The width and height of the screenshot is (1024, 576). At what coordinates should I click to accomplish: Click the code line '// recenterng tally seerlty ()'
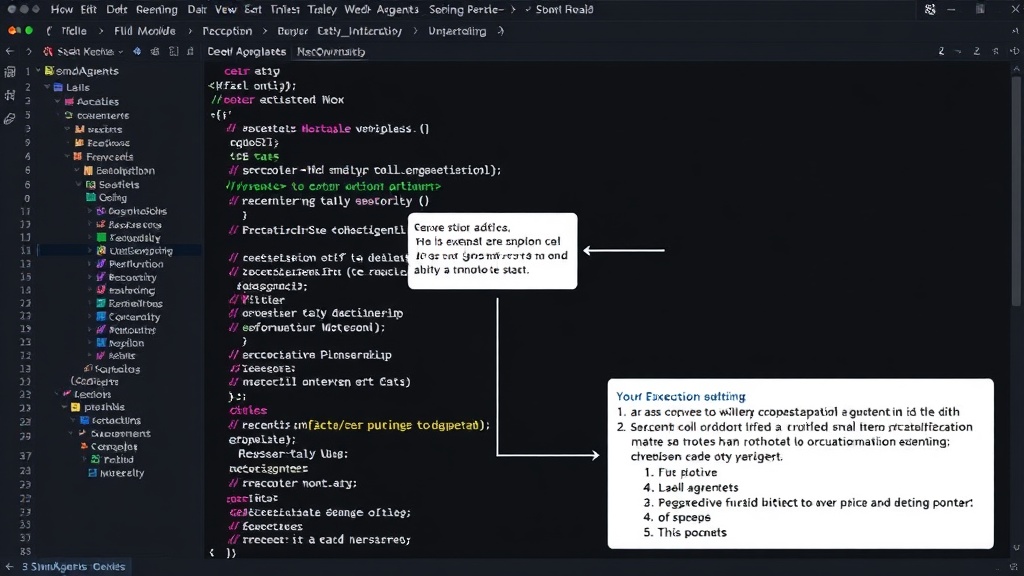tap(329, 201)
